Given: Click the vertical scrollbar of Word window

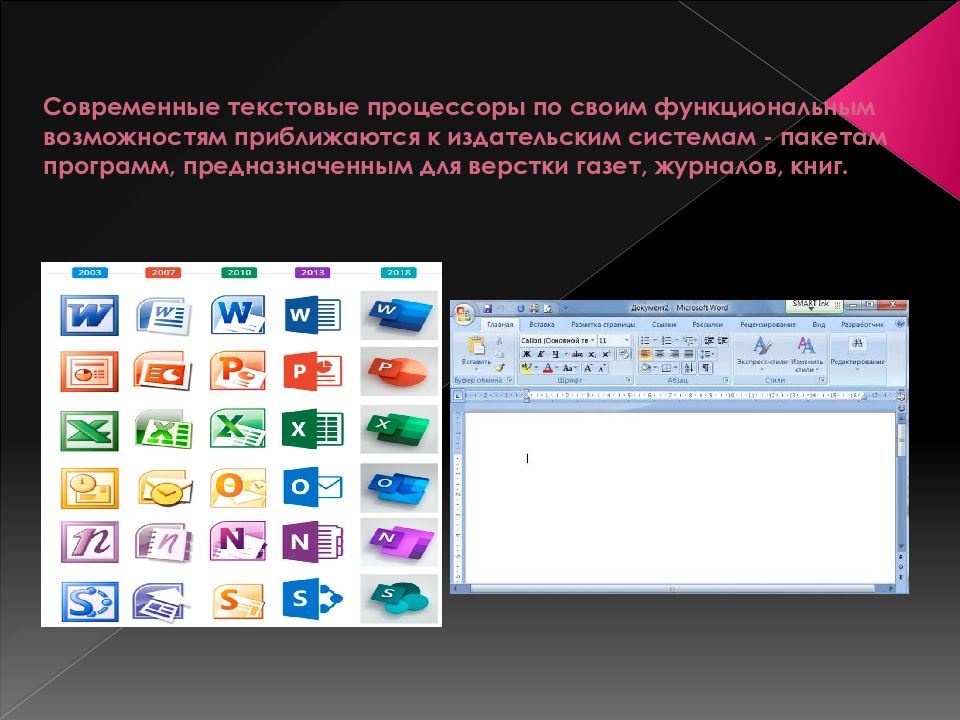Looking at the screenshot, I should tap(901, 482).
